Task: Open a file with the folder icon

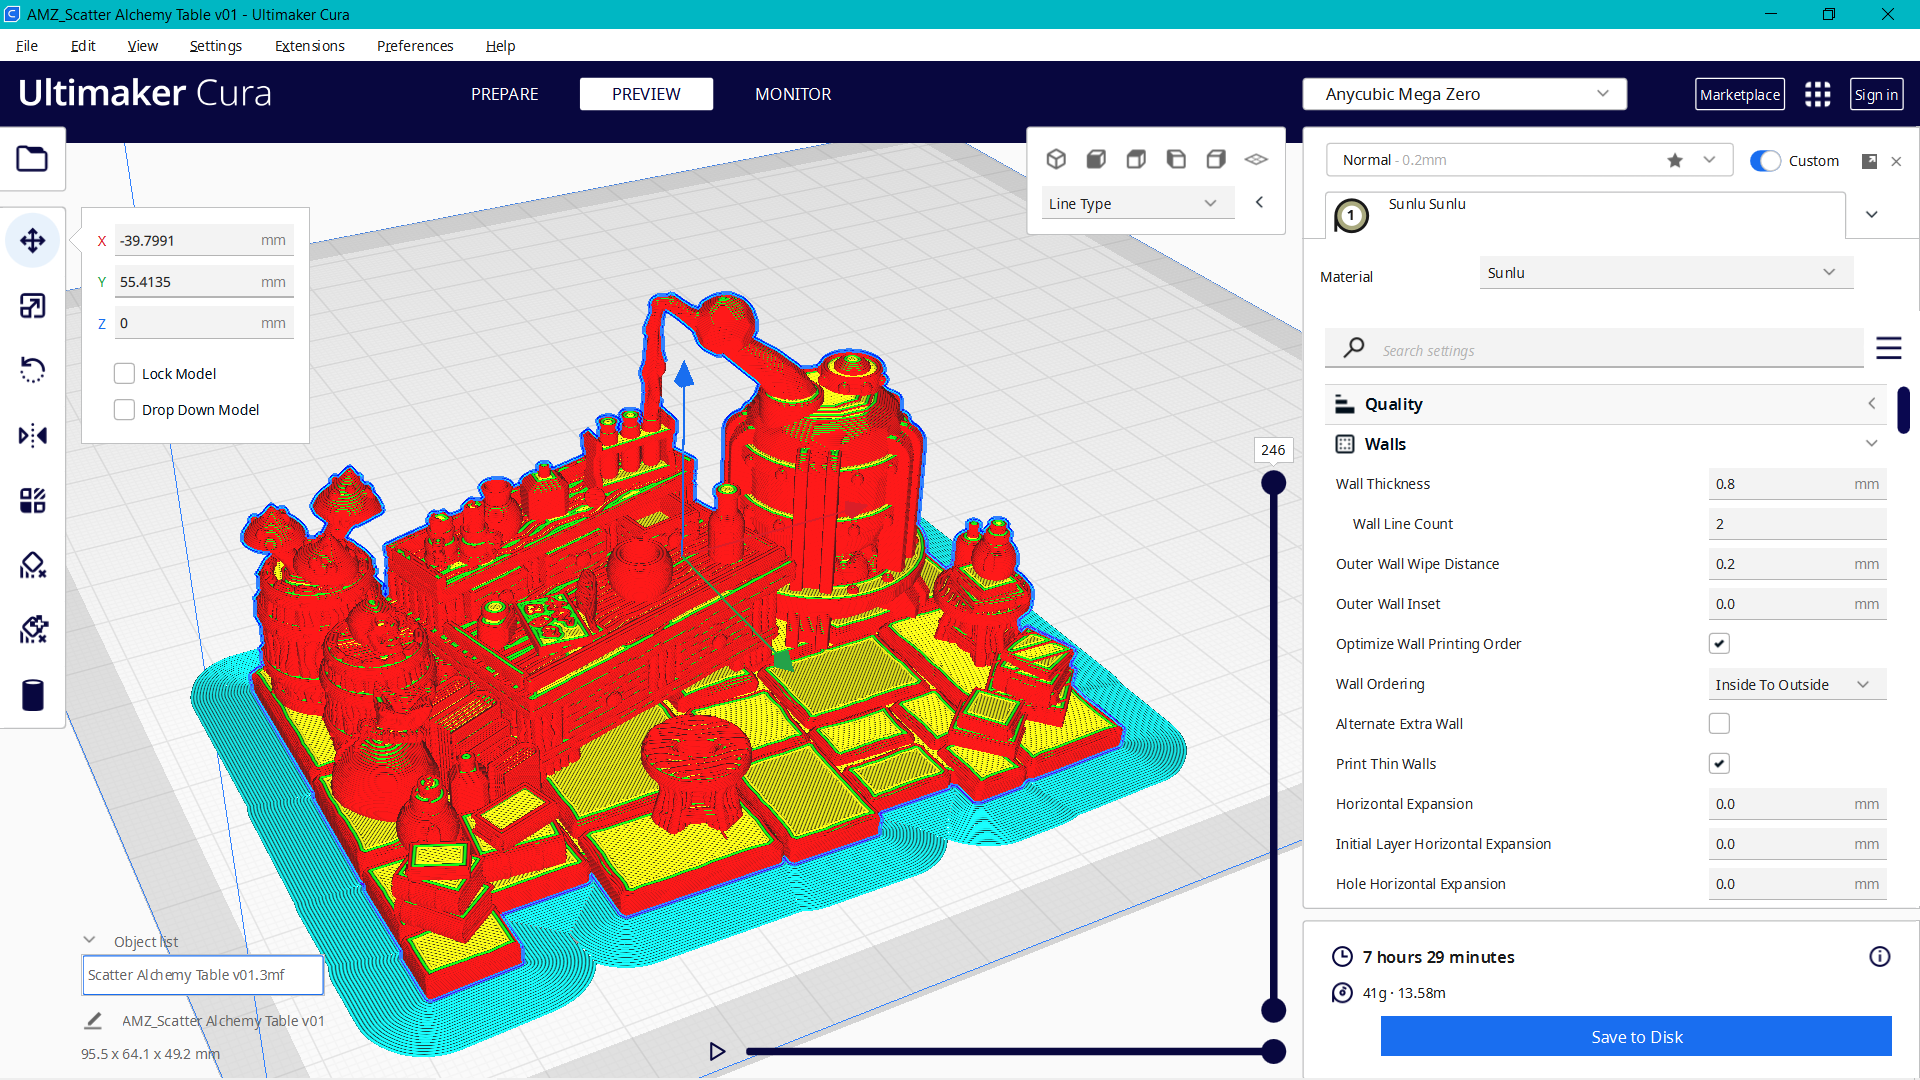Action: [33, 158]
